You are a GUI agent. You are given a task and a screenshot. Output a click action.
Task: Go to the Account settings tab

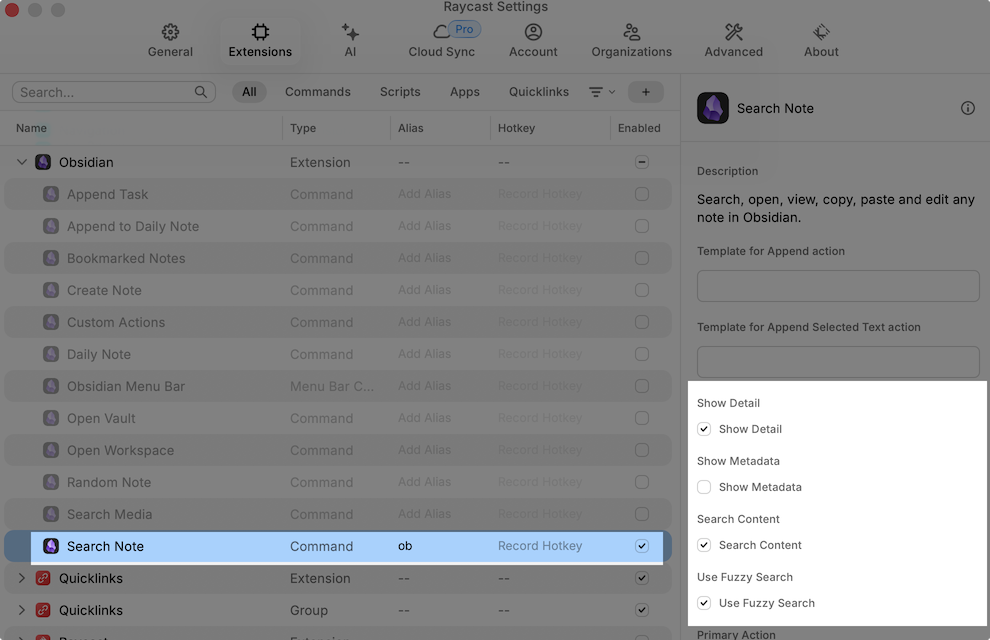(533, 41)
